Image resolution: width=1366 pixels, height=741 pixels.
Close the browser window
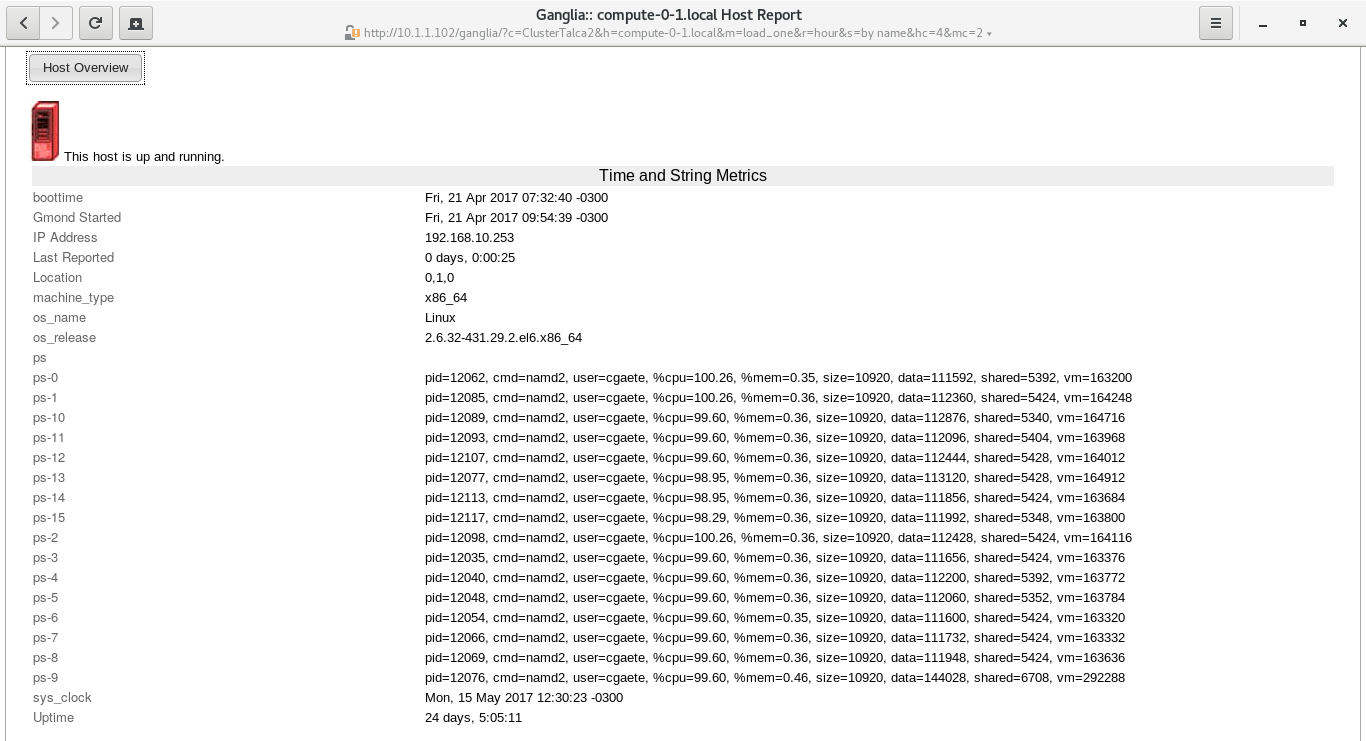(1343, 23)
